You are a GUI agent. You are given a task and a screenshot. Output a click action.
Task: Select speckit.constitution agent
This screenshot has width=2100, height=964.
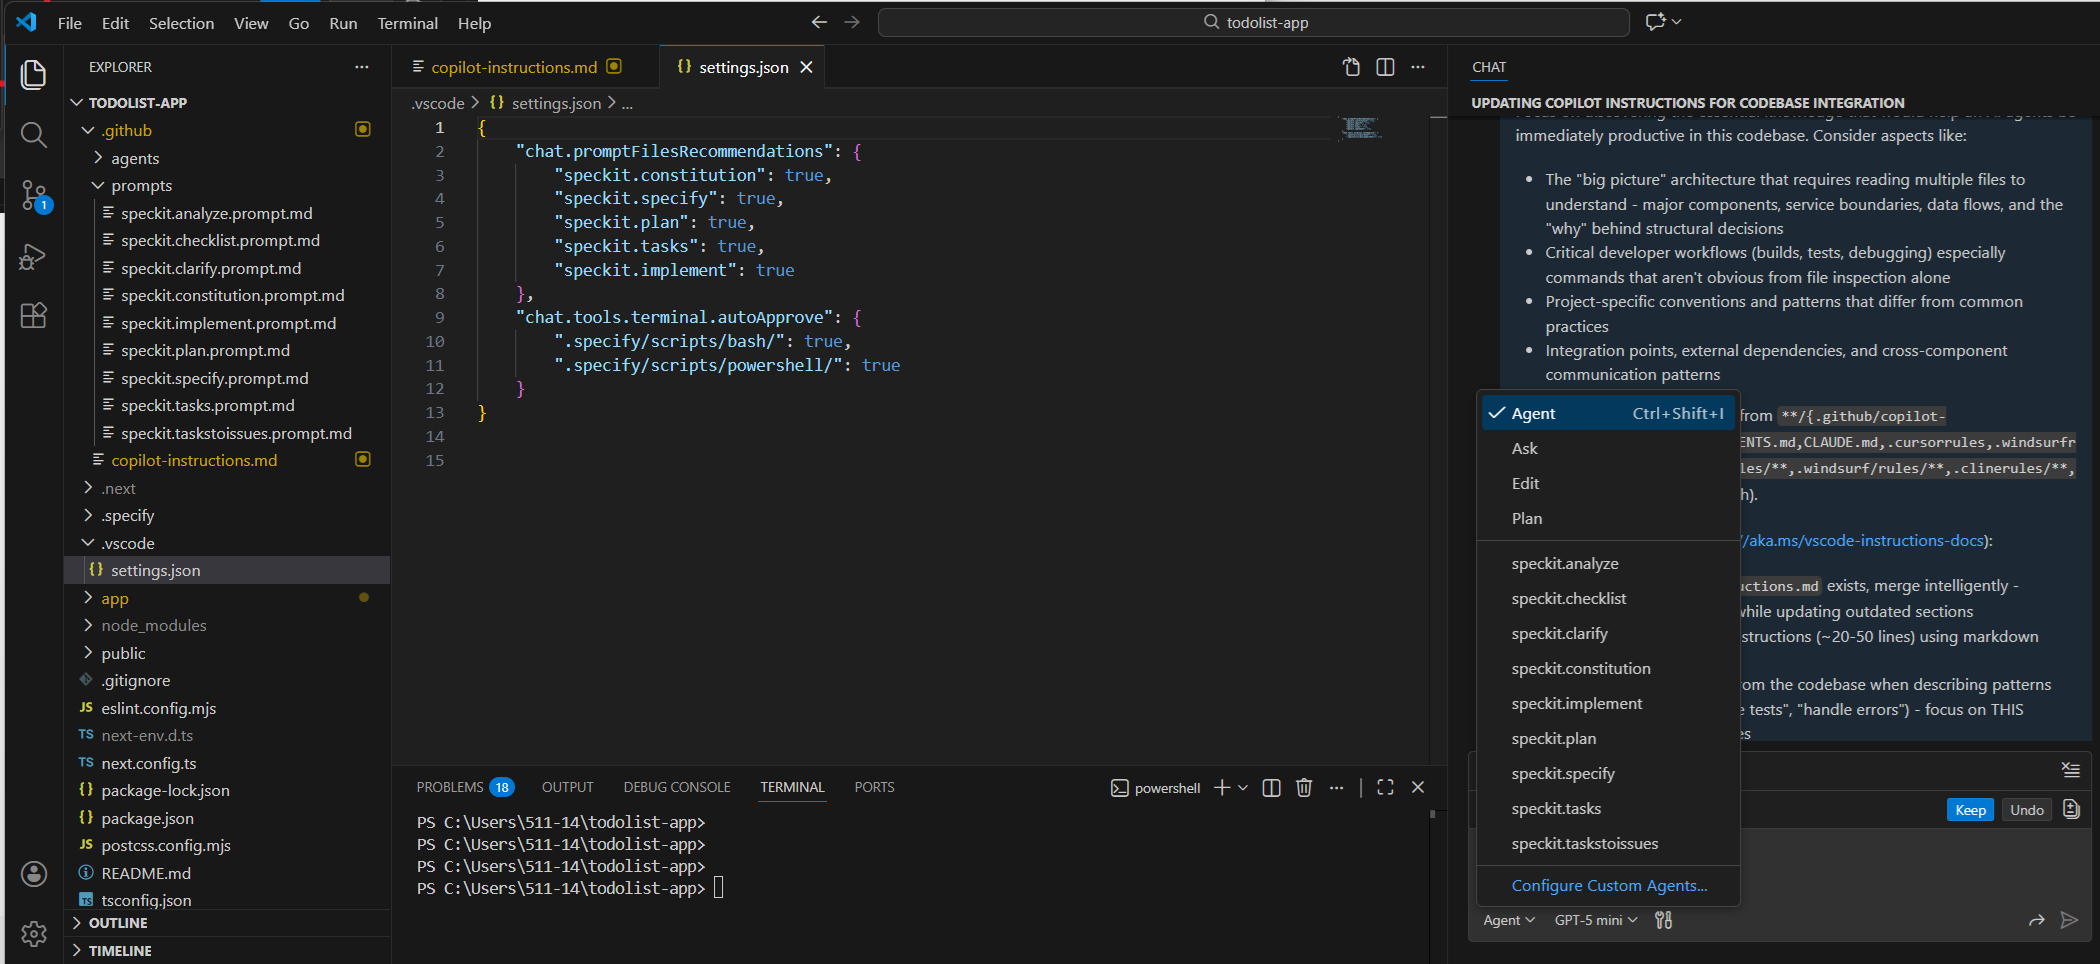click(1608, 668)
